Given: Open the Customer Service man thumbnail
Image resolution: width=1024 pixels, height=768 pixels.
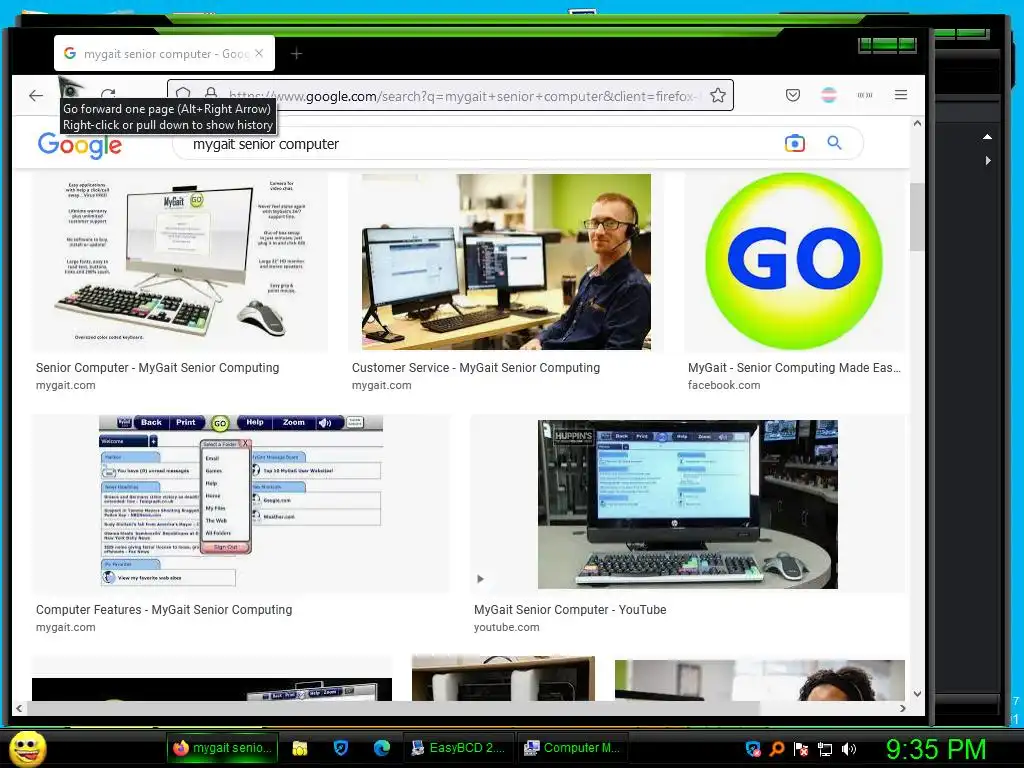Looking at the screenshot, I should pyautogui.click(x=506, y=262).
